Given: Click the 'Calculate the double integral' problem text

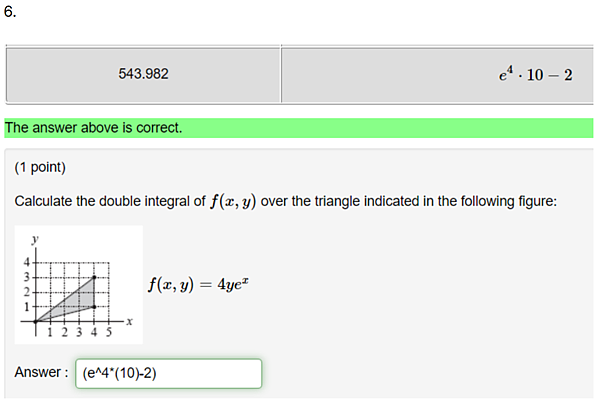Looking at the screenshot, I should point(285,201).
